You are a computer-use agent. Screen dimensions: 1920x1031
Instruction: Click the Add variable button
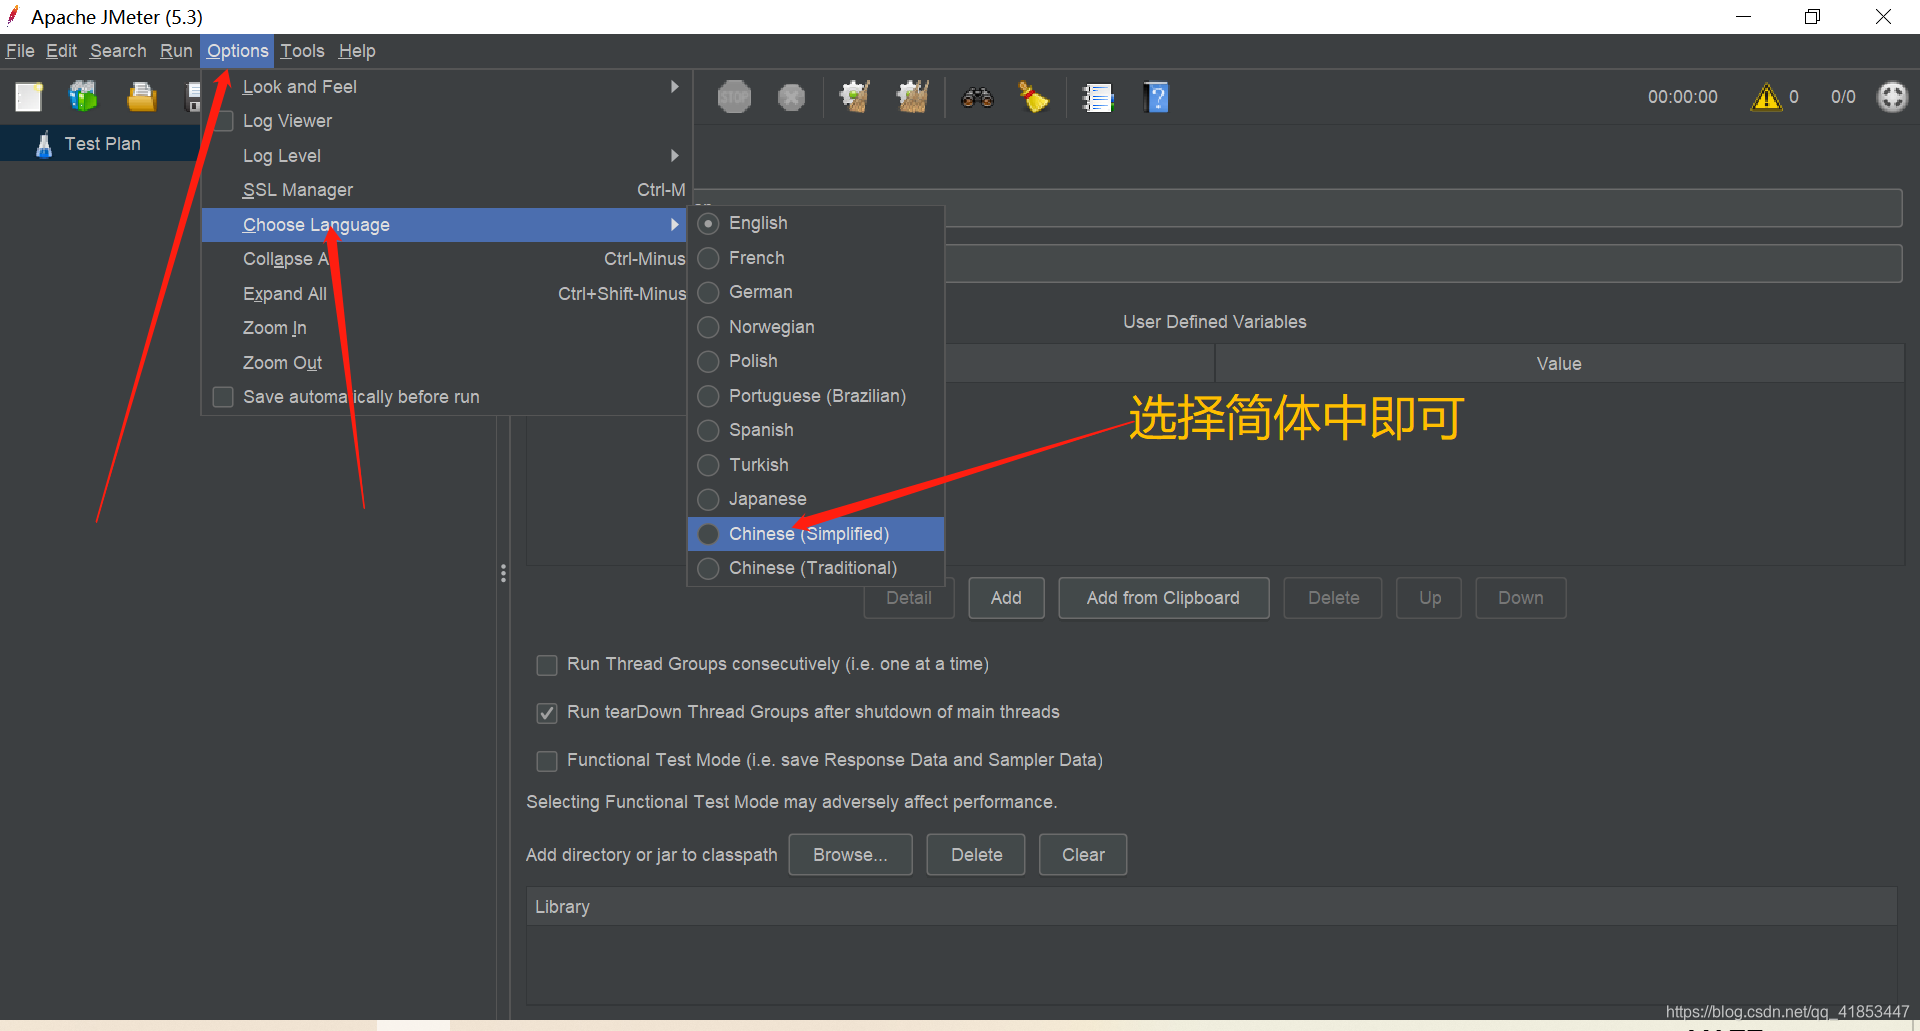coord(1006,598)
